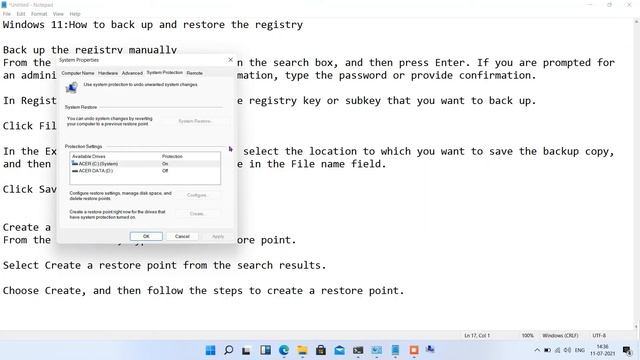
Task: Click the Configure button
Action: [197, 195]
